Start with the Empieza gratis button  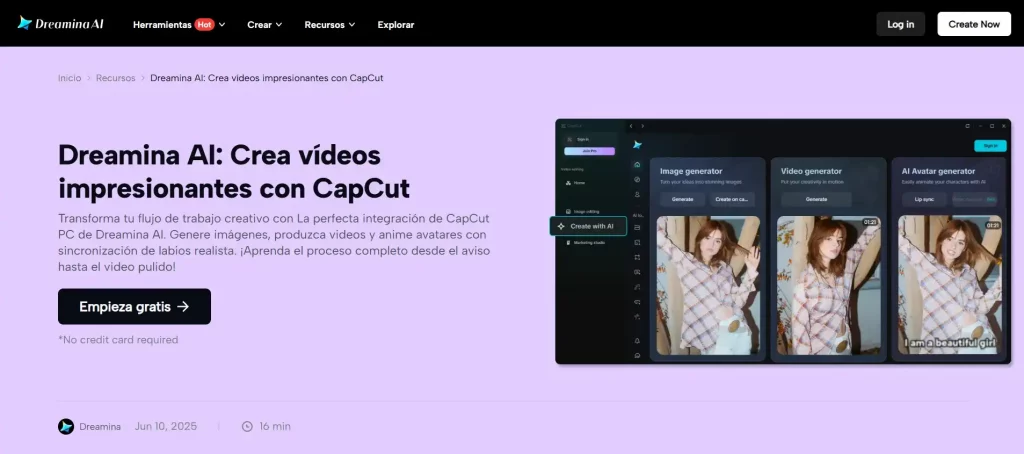(x=134, y=307)
